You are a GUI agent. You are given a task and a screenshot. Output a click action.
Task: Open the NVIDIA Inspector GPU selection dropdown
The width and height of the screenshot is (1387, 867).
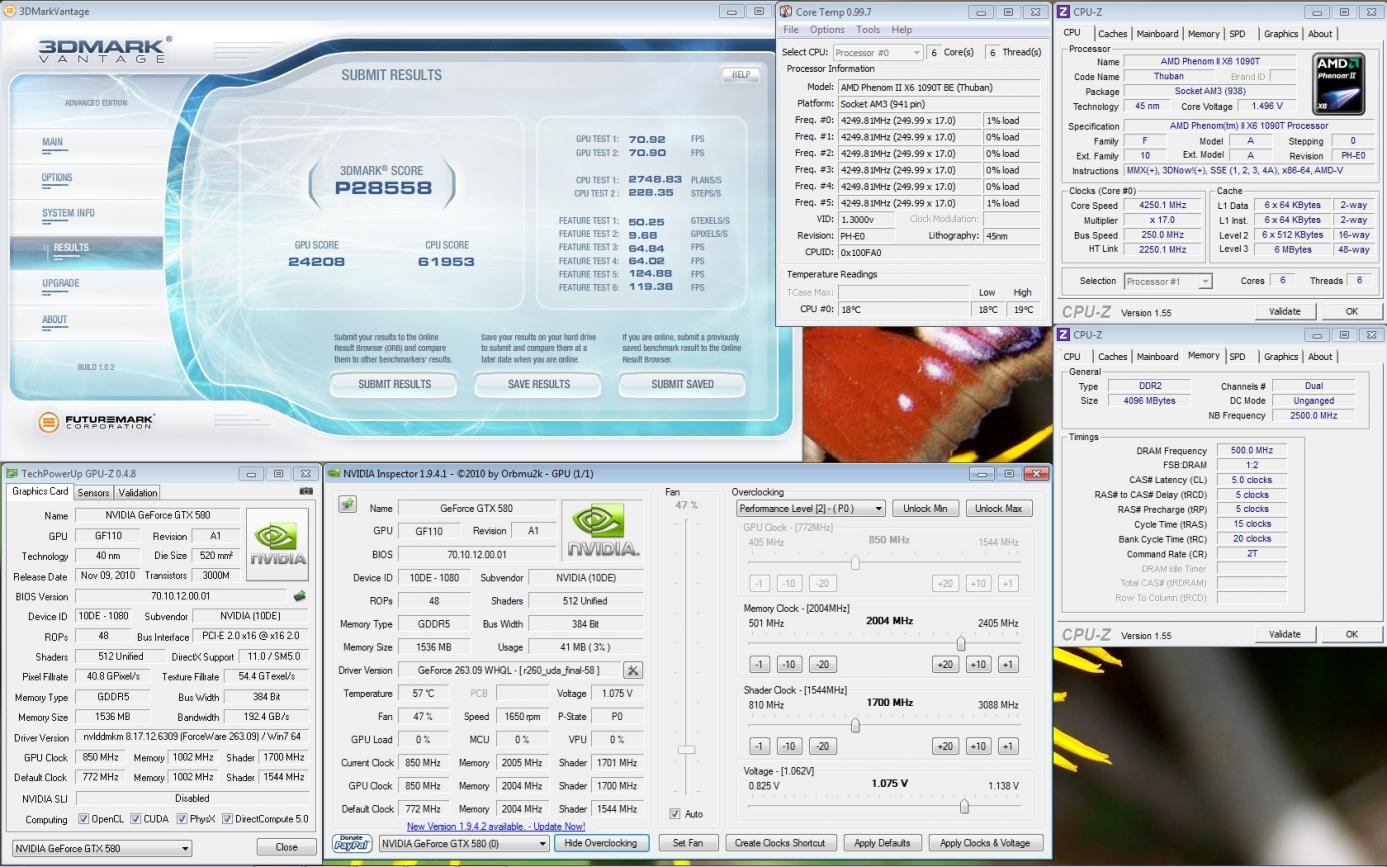(463, 843)
